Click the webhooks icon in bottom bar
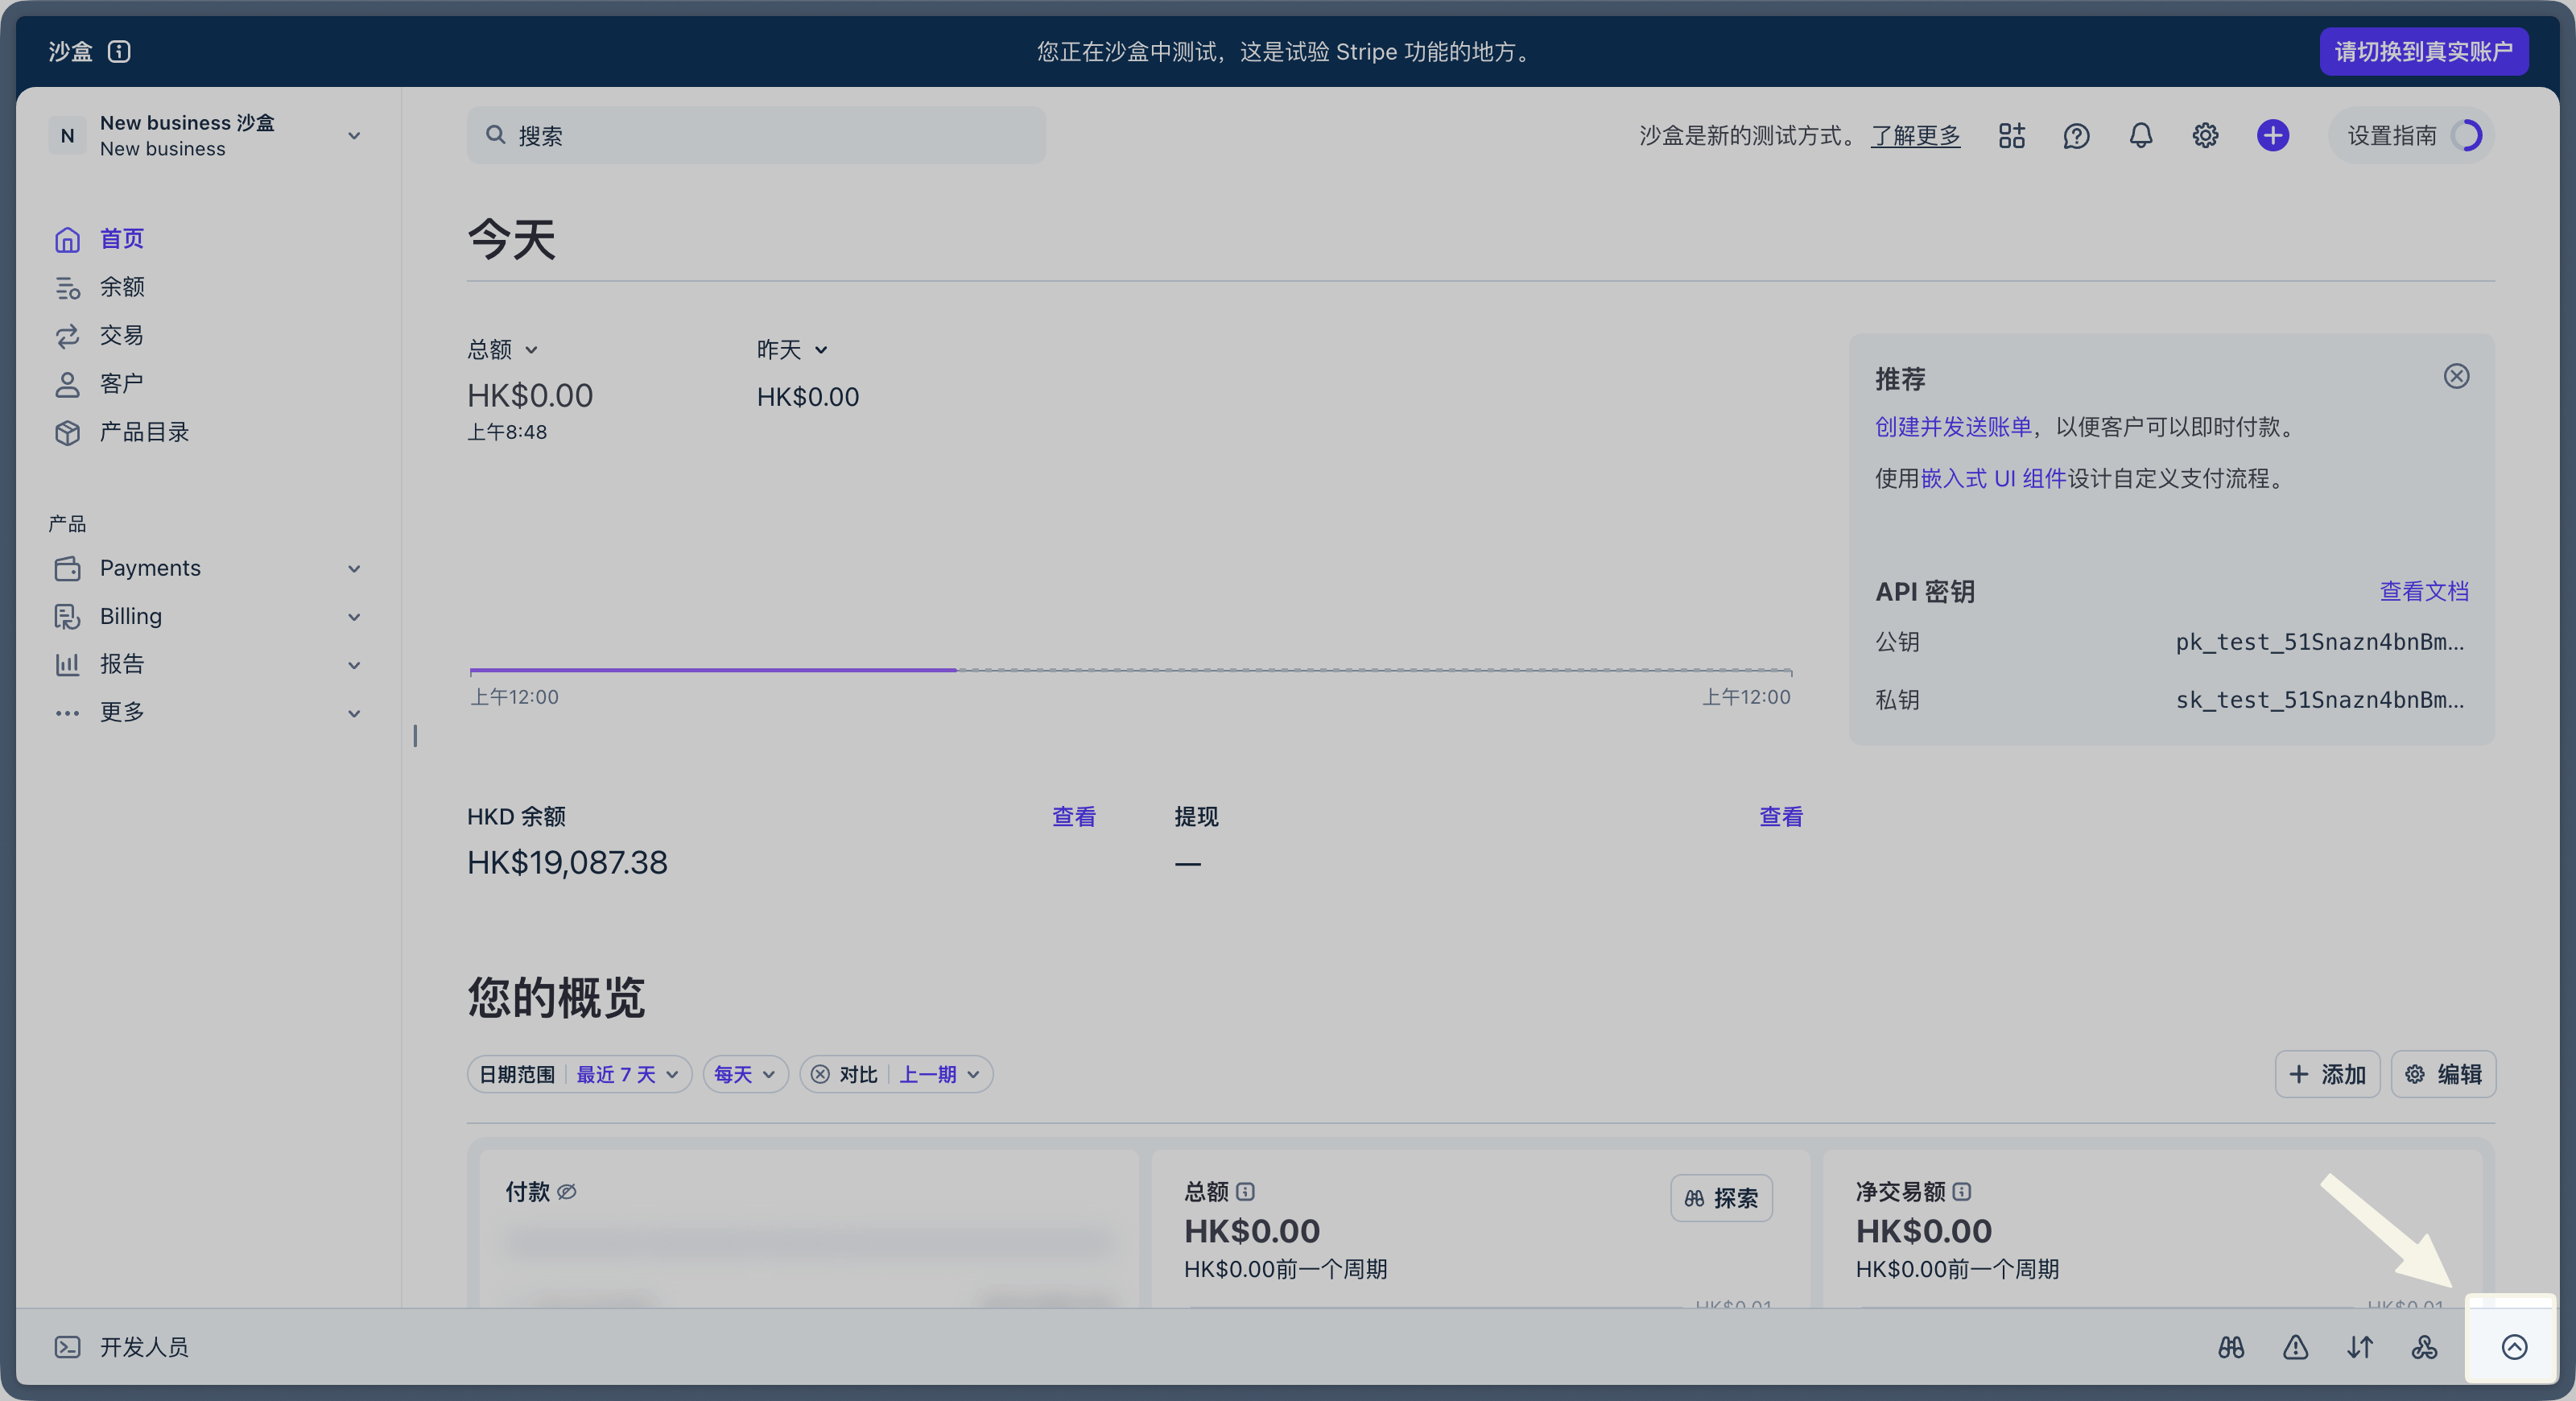2576x1401 pixels. [x=2424, y=1347]
